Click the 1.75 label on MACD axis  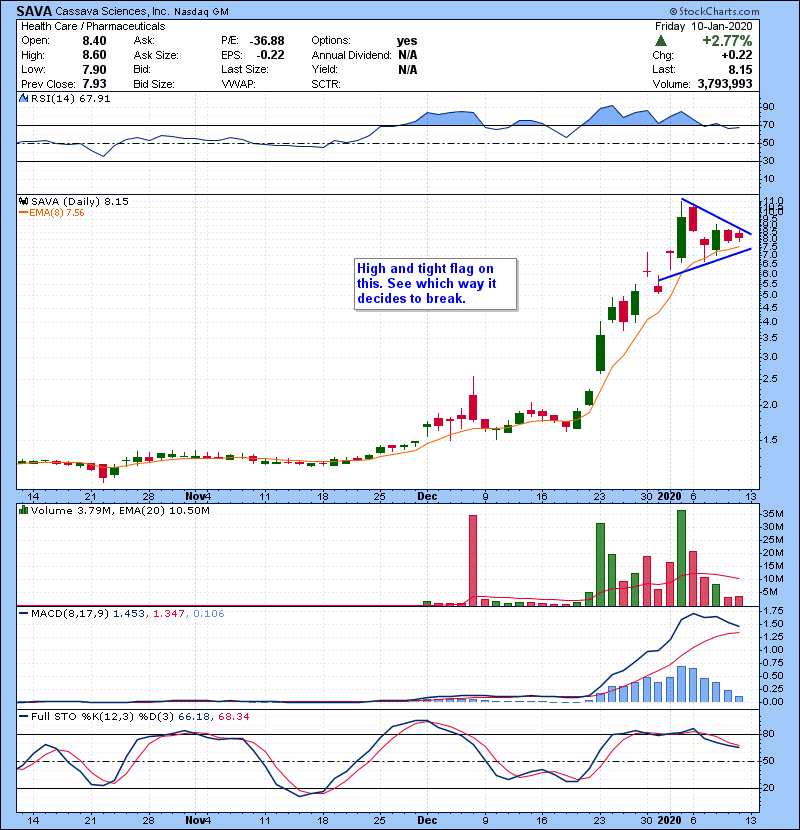pos(774,611)
